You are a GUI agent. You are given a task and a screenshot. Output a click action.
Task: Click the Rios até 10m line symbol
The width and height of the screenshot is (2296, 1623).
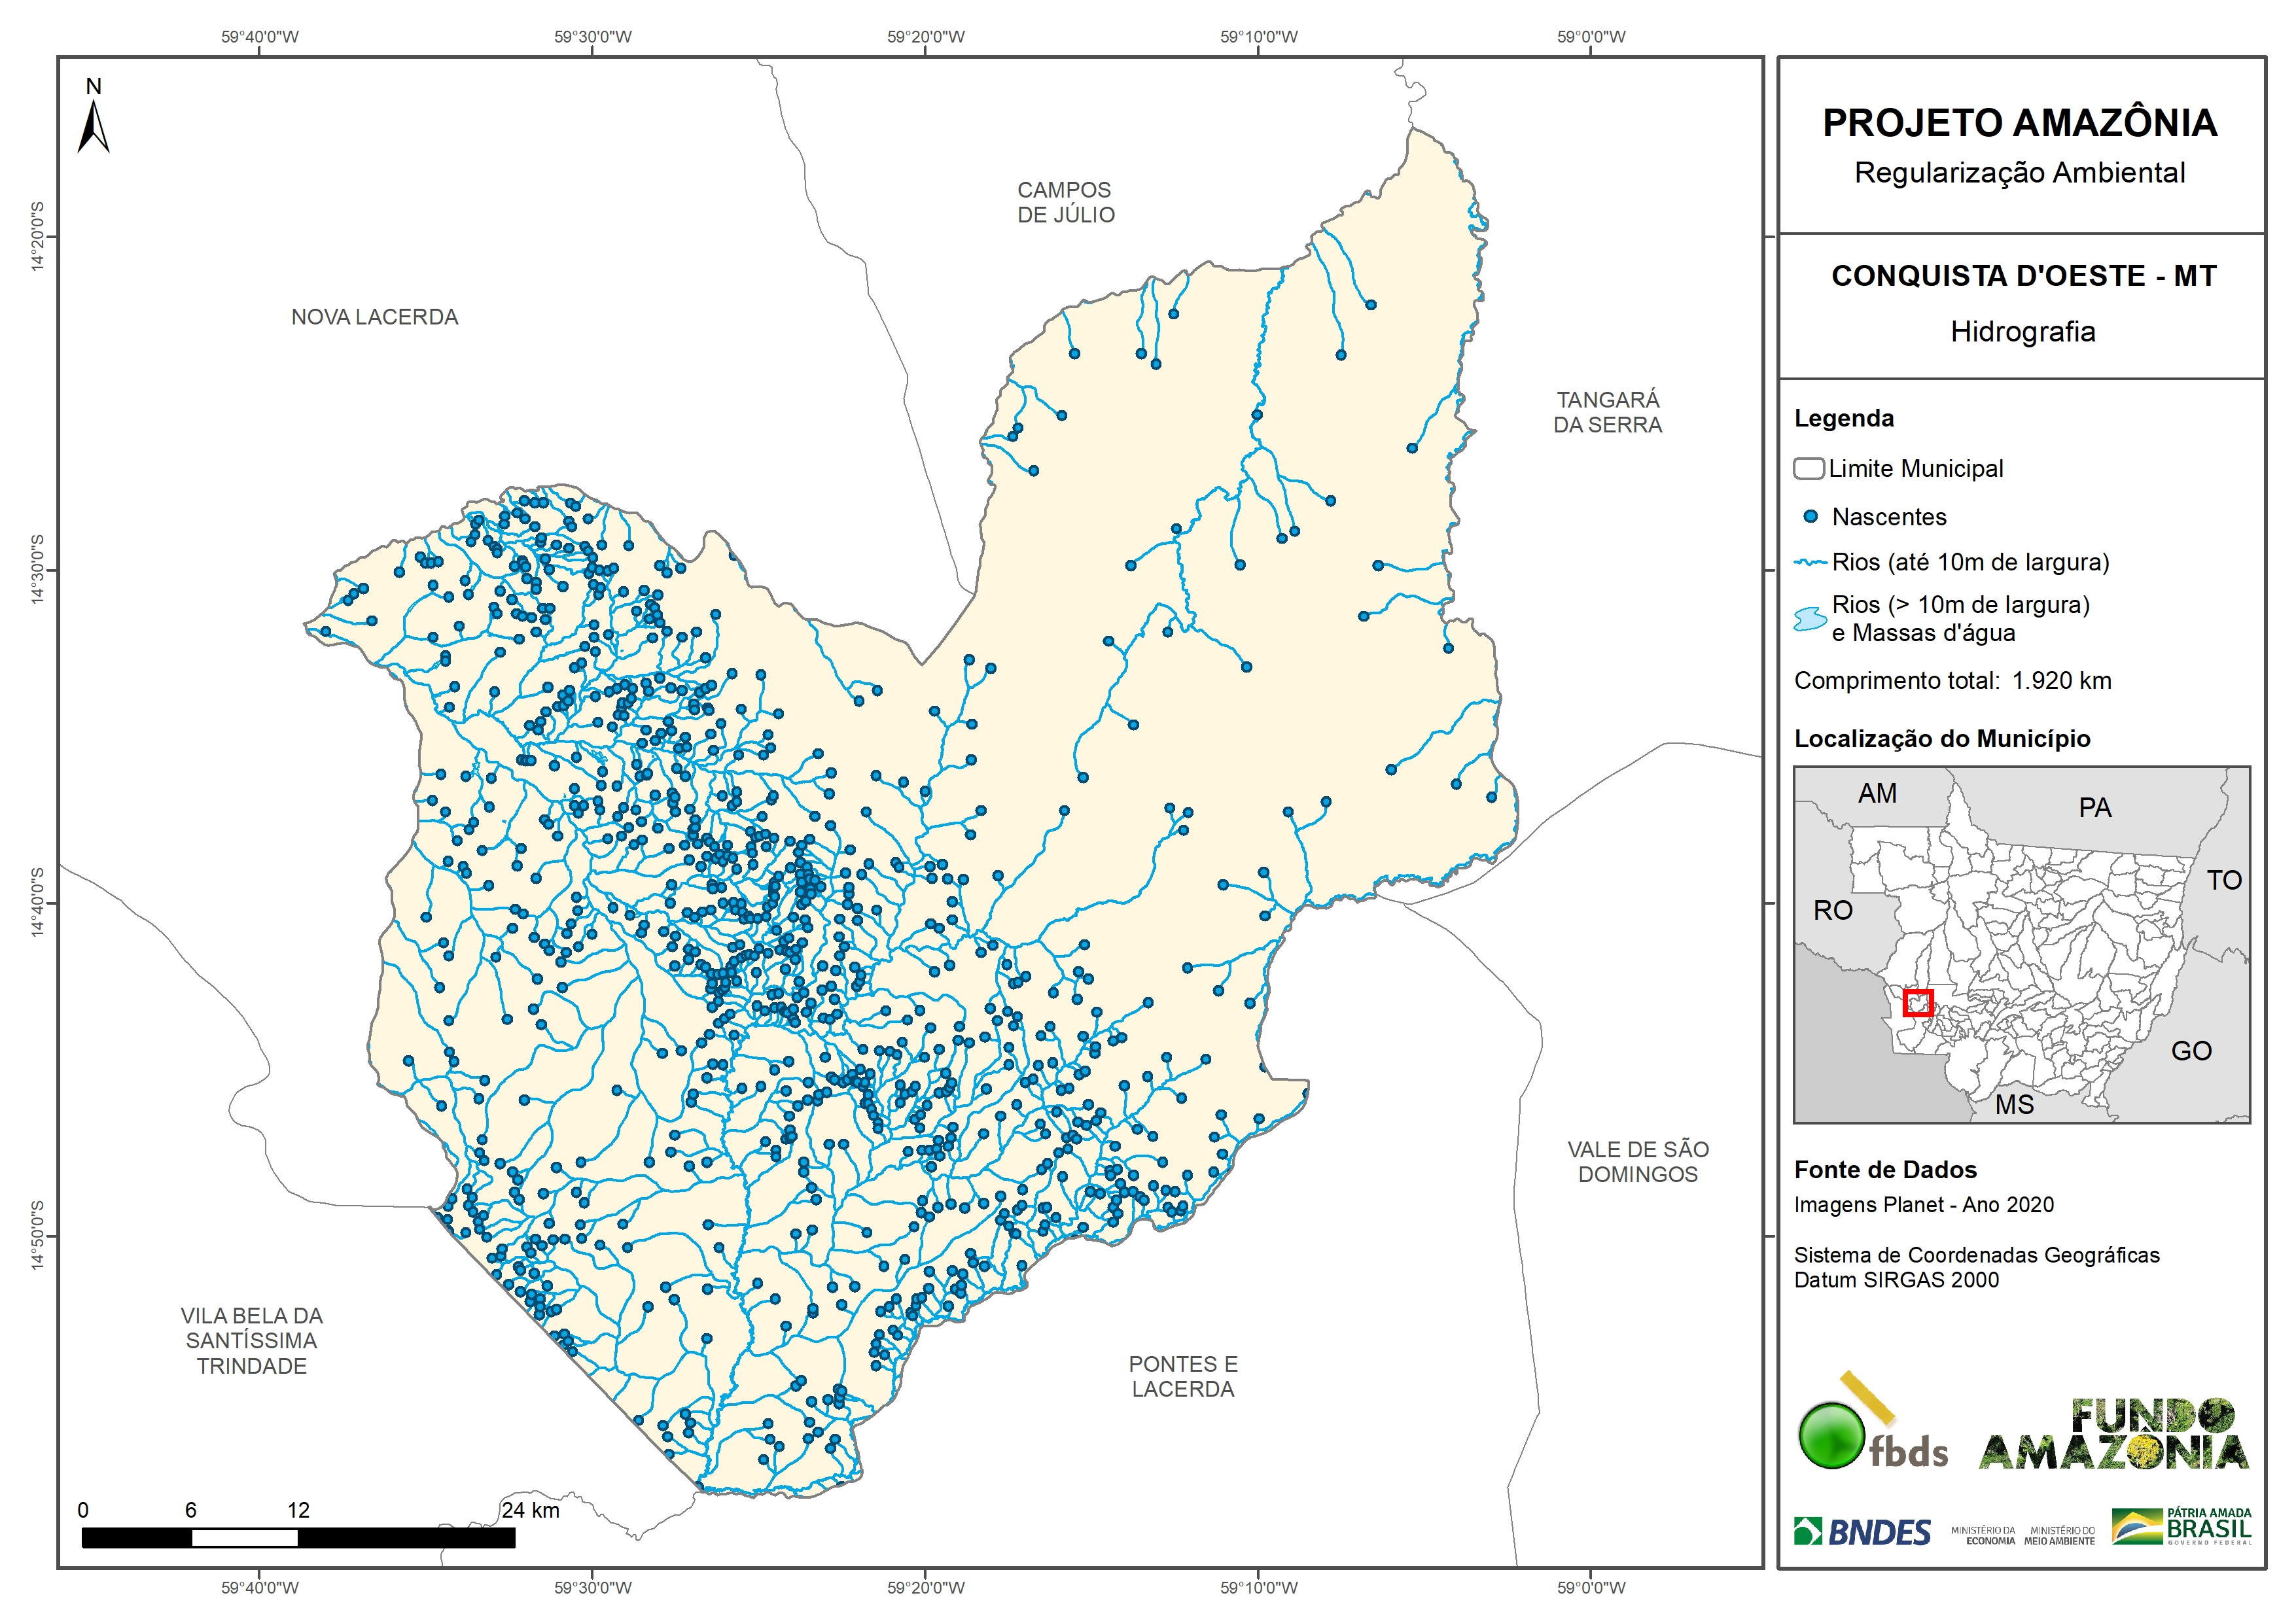click(1810, 563)
